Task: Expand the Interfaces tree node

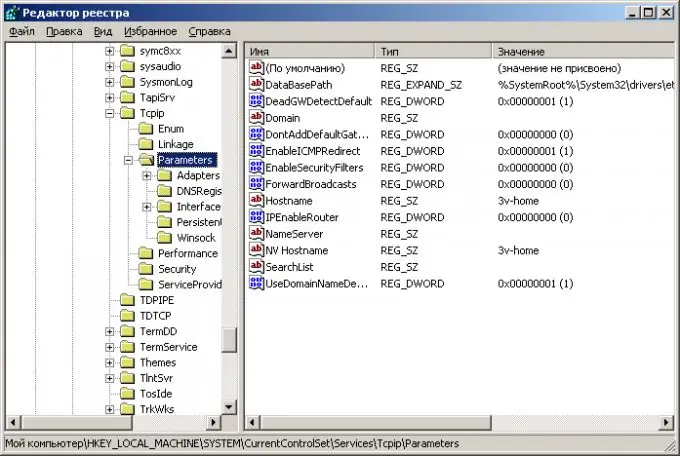Action: (x=147, y=207)
